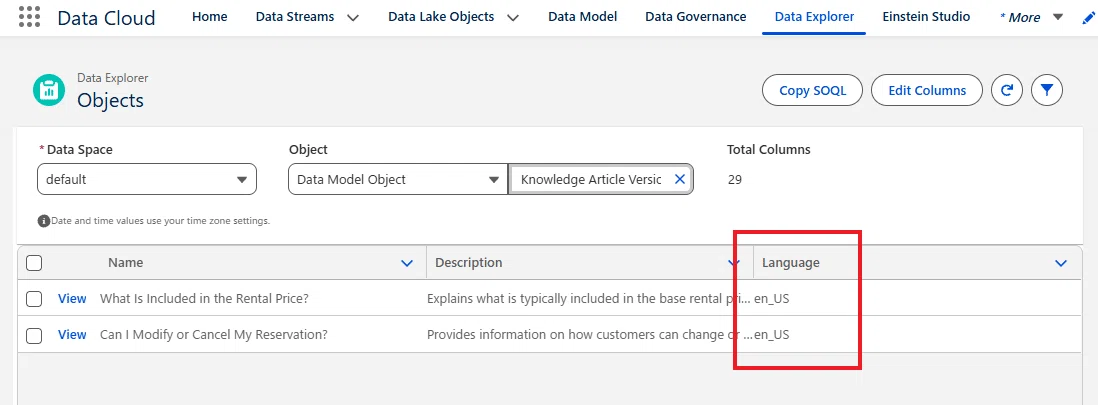Viewport: 1098px width, 405px height.
Task: Click the Language column header
Action: coord(791,263)
